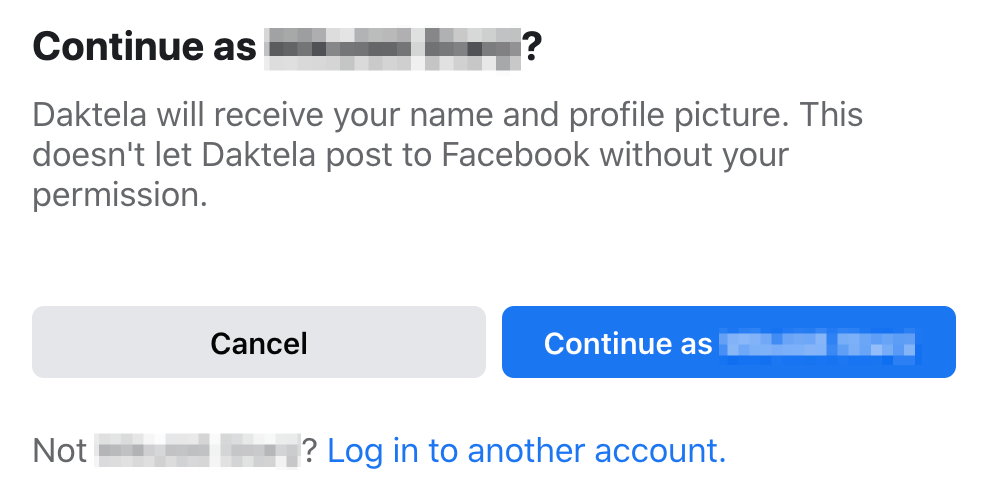Click the blurred name after "Not"
This screenshot has height=478, width=992.
[197, 451]
